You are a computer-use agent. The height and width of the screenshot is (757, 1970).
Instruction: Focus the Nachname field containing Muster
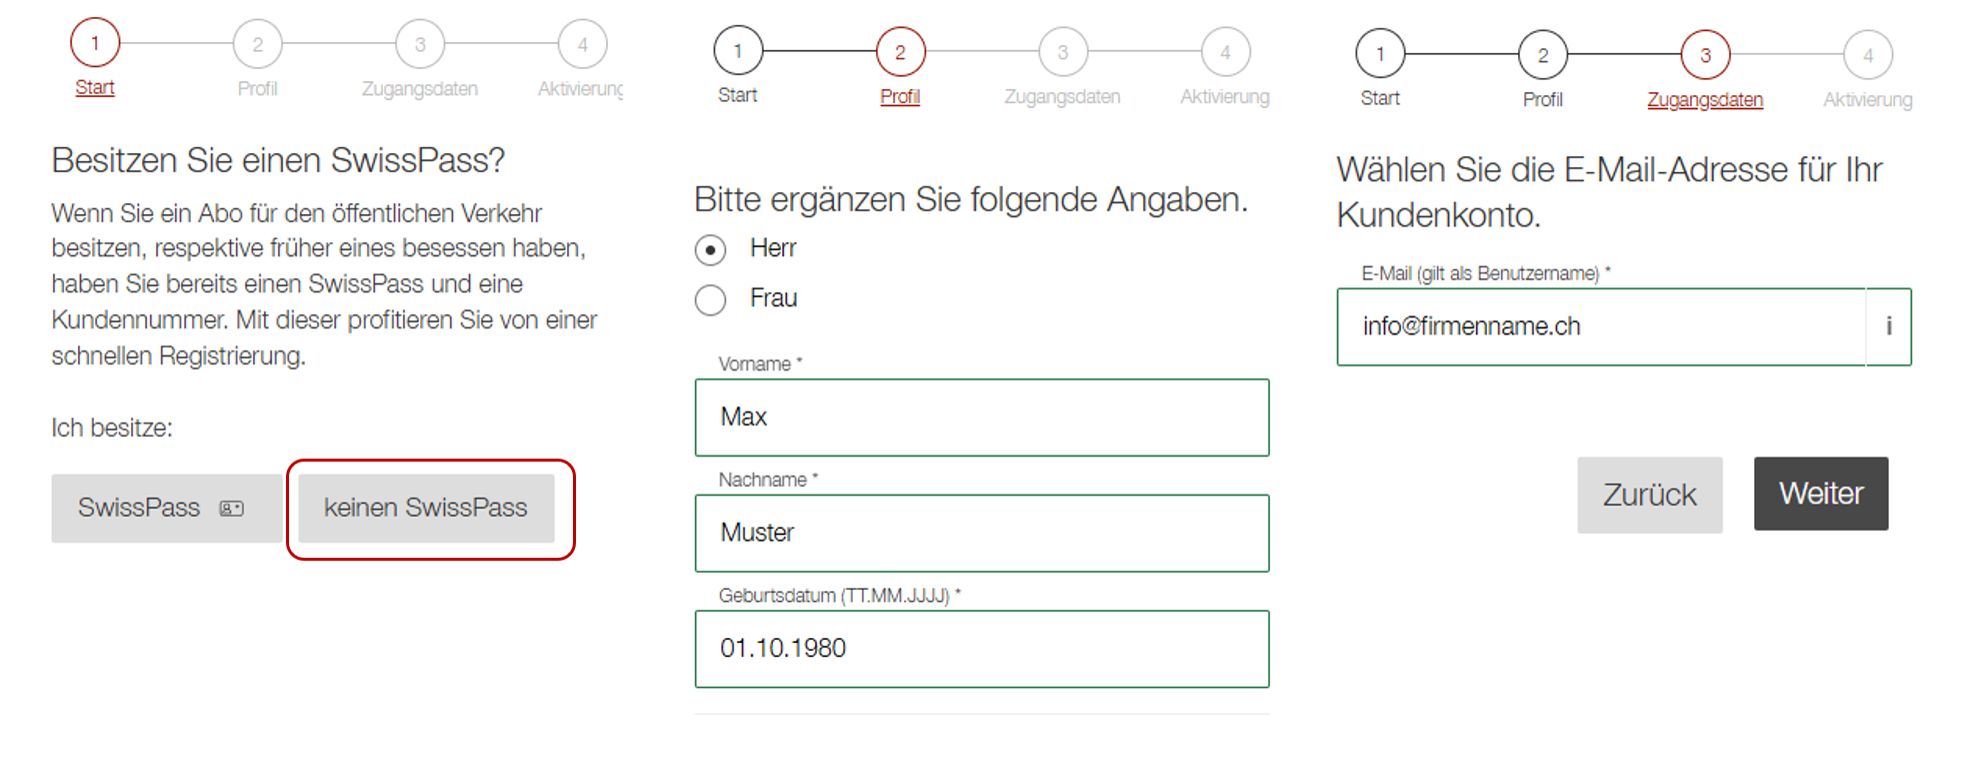(982, 533)
